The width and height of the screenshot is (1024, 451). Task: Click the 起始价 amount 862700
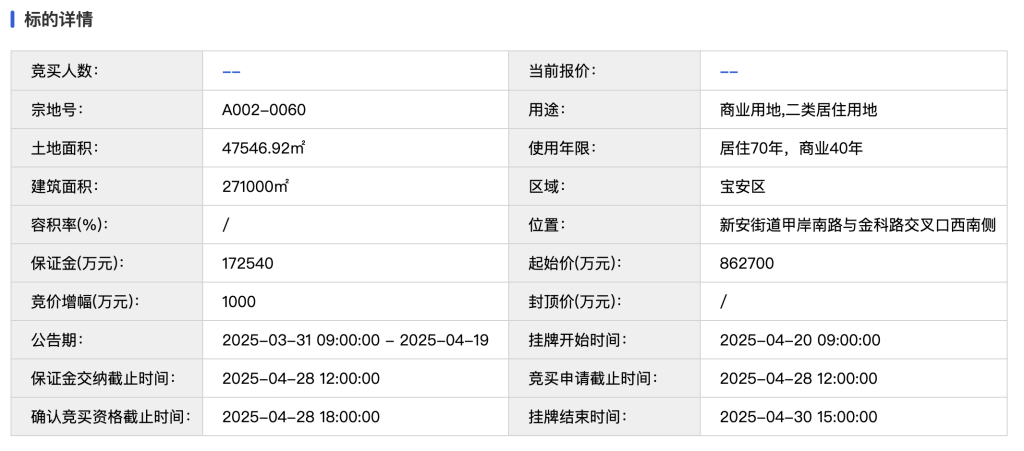pos(746,264)
